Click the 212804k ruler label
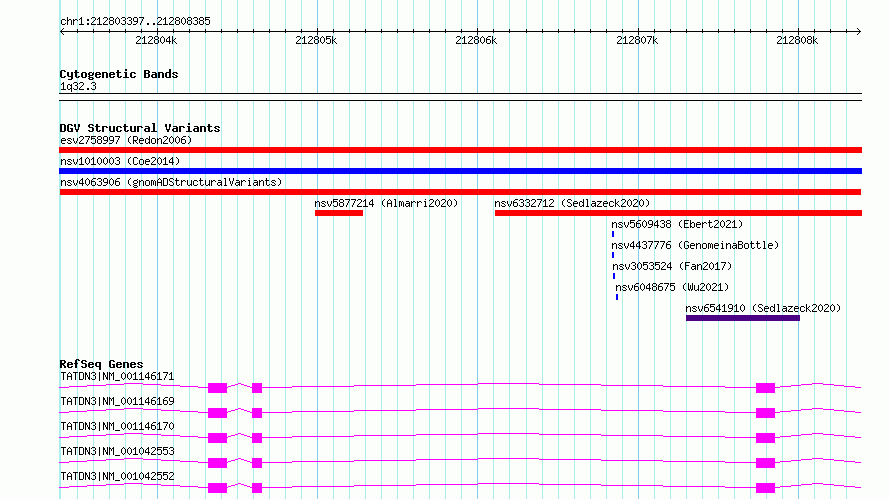 pyautogui.click(x=156, y=40)
